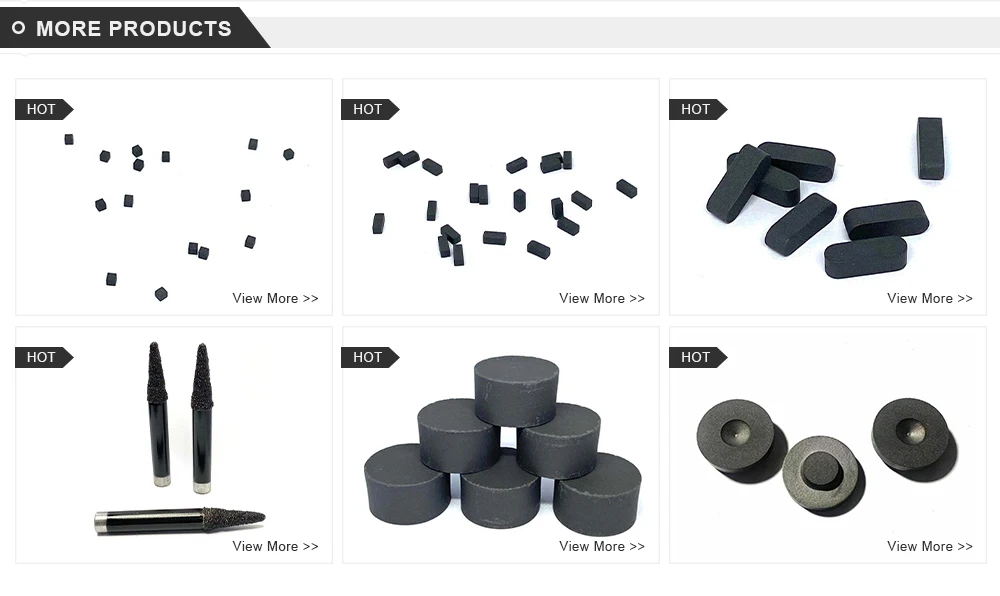
Task: Click image of pyramid of black cylinders
Action: pos(501,445)
